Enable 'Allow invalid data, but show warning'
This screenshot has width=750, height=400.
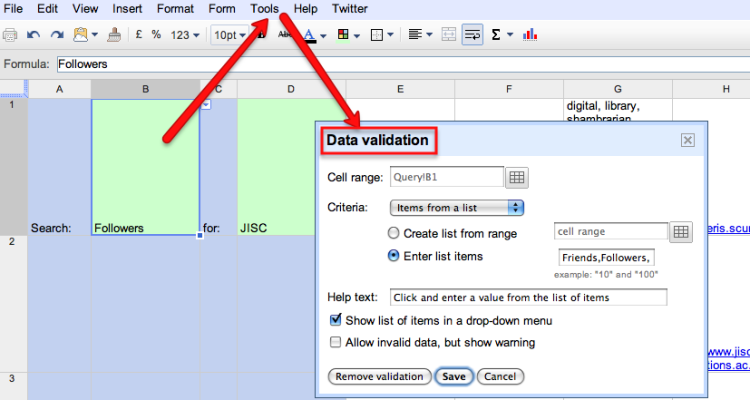coord(335,343)
